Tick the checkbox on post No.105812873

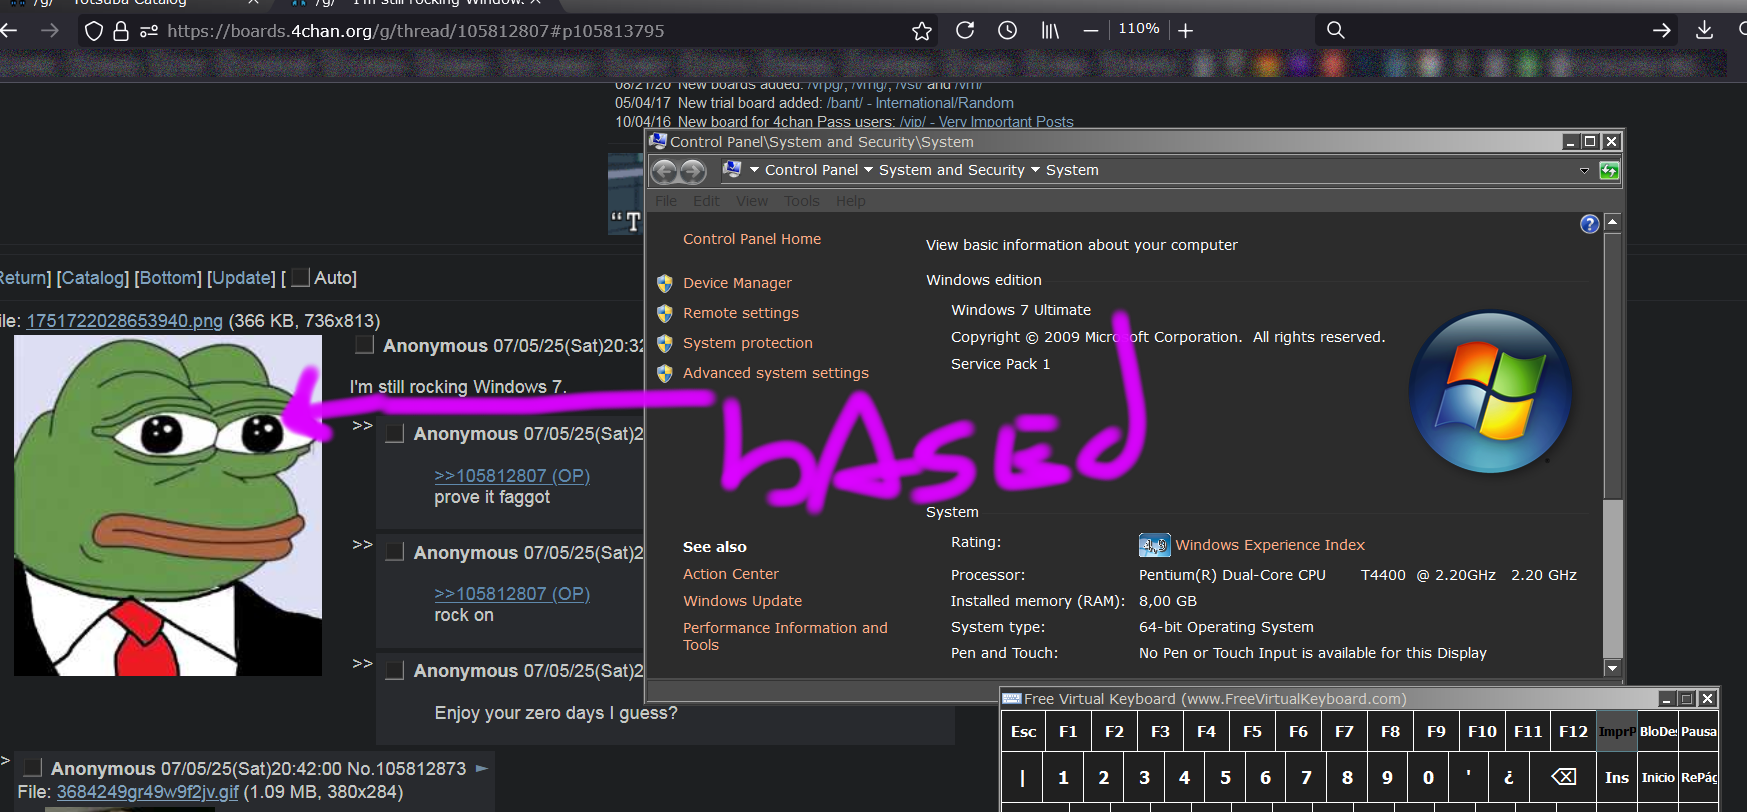pos(32,767)
